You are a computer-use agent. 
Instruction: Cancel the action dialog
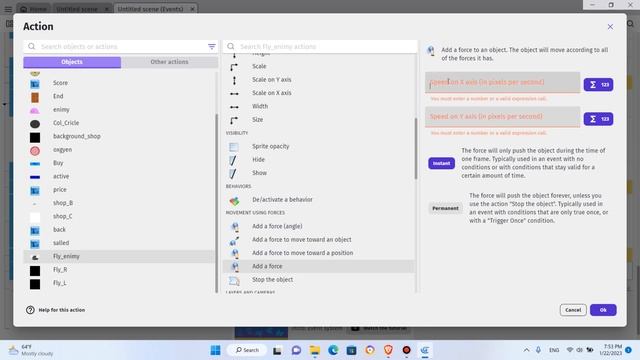point(573,310)
